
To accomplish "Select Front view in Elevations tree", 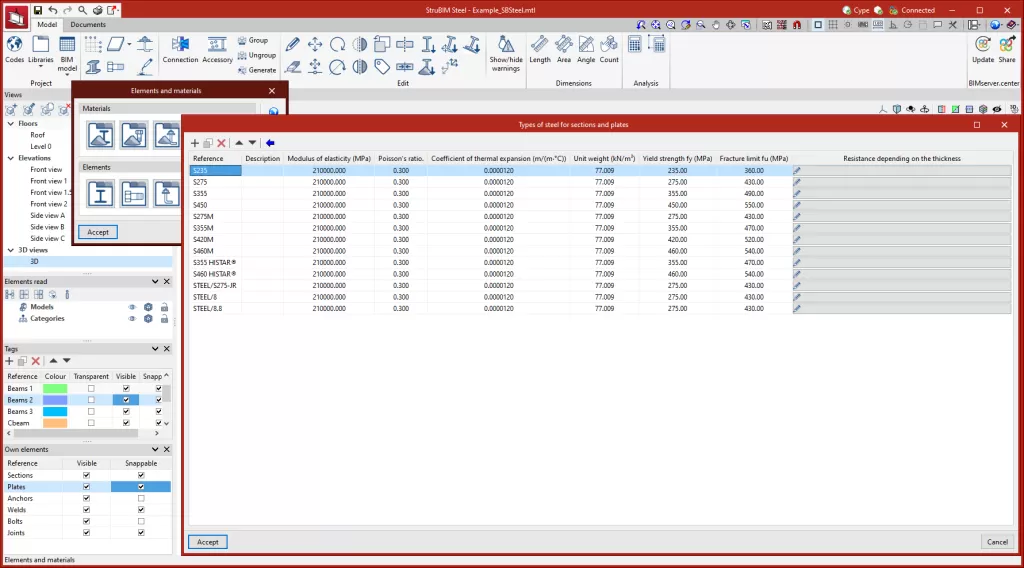I will (x=46, y=170).
